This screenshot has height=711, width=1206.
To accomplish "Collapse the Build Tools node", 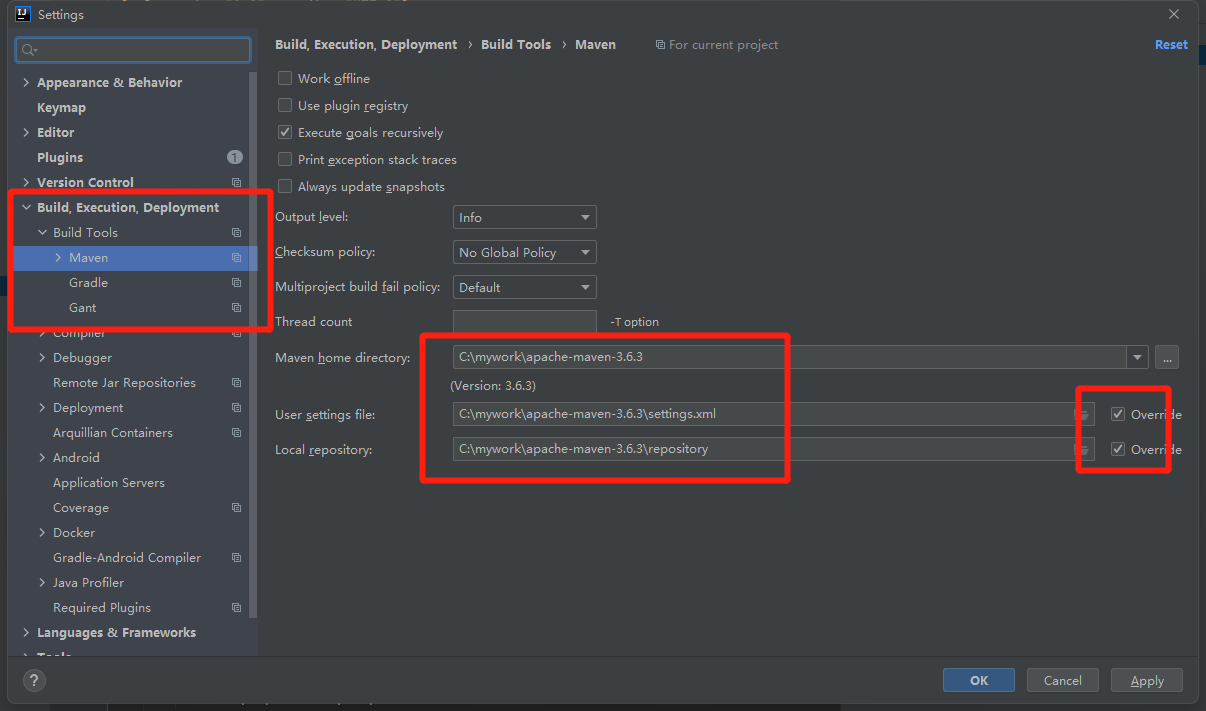I will [42, 232].
